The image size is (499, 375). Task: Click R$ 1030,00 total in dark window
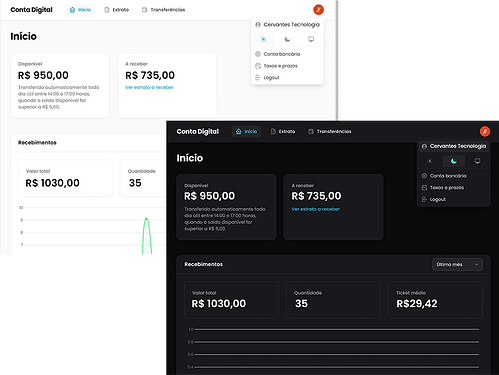(x=219, y=304)
